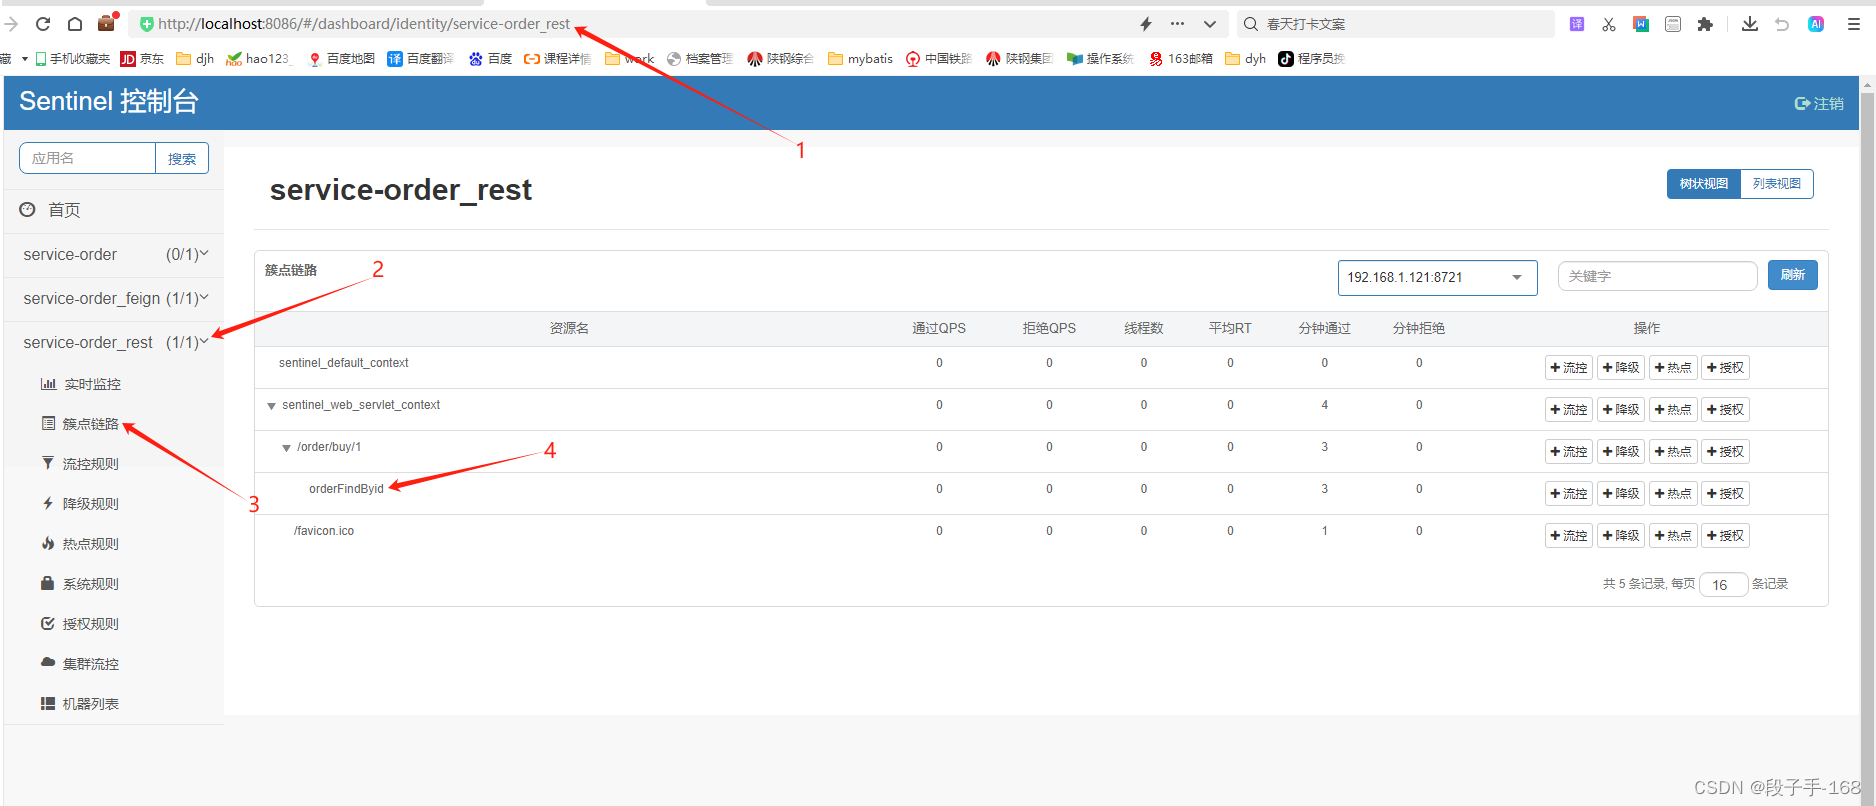
Task: Click the 刷新 refresh button
Action: click(1793, 275)
